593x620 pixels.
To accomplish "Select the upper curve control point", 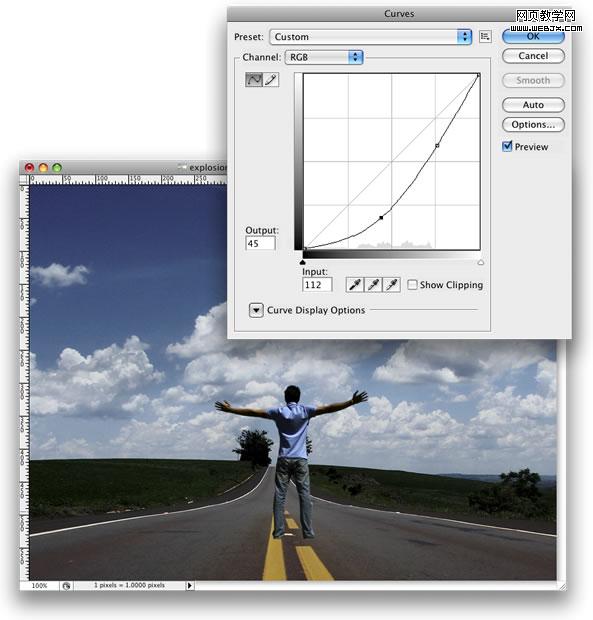I will (x=437, y=146).
